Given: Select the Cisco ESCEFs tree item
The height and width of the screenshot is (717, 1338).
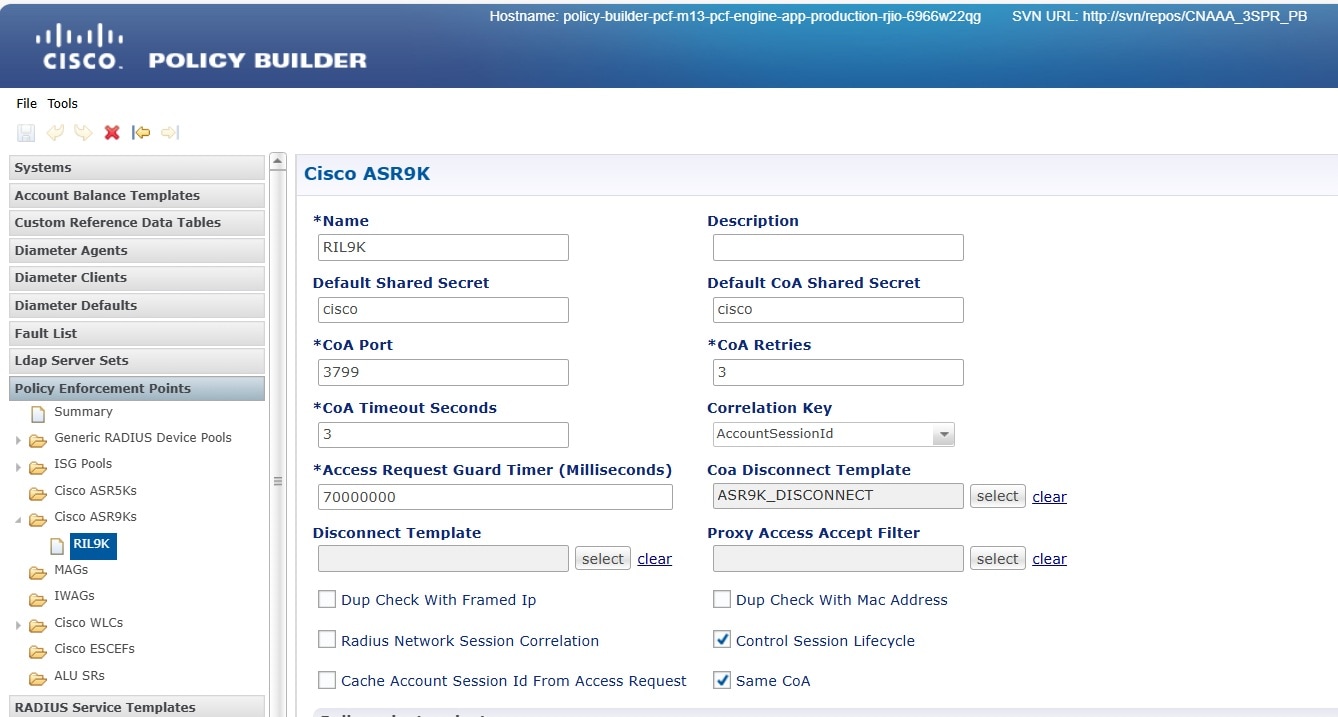Looking at the screenshot, I should [x=94, y=649].
